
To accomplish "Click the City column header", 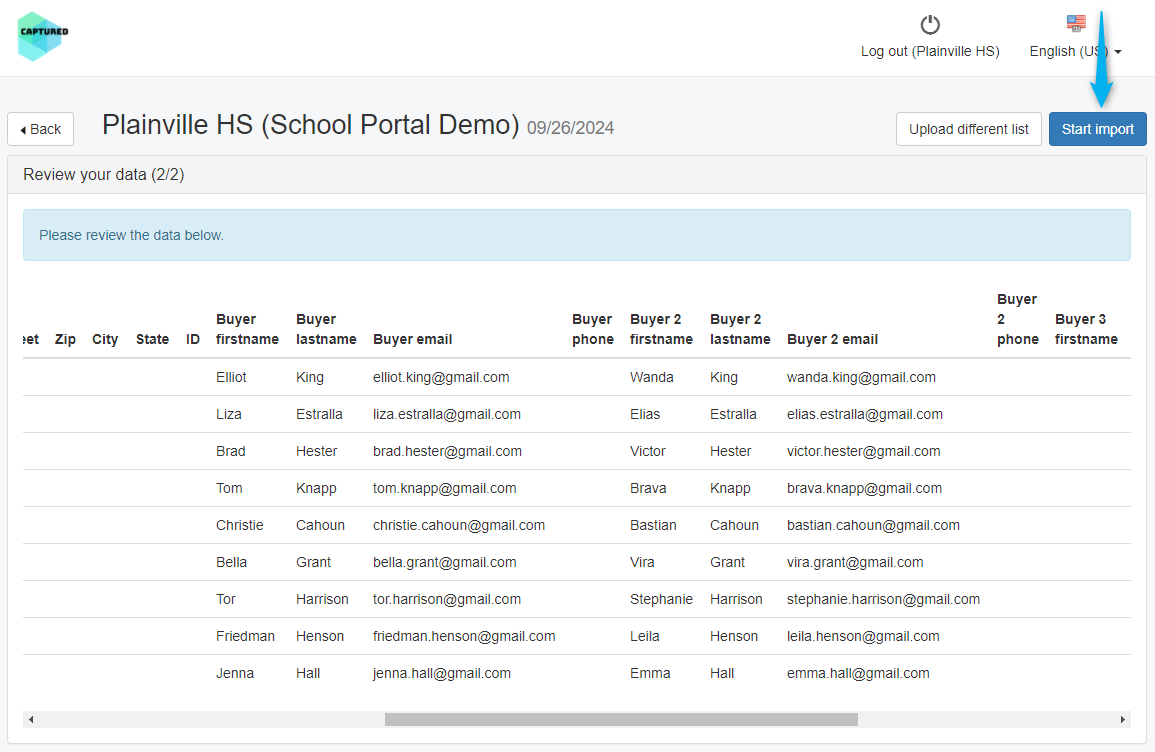I will 105,339.
